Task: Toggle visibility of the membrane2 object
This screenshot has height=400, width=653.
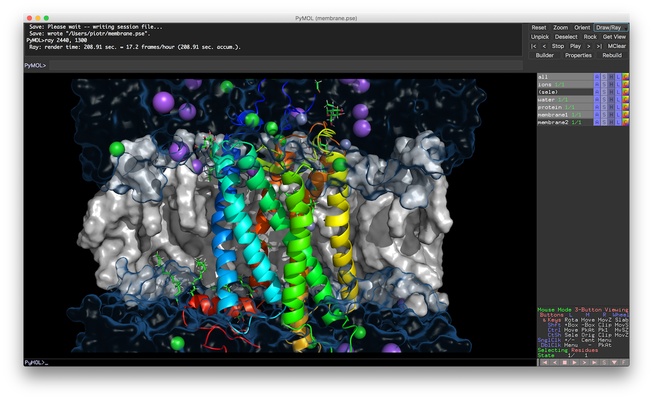Action: (x=565, y=122)
